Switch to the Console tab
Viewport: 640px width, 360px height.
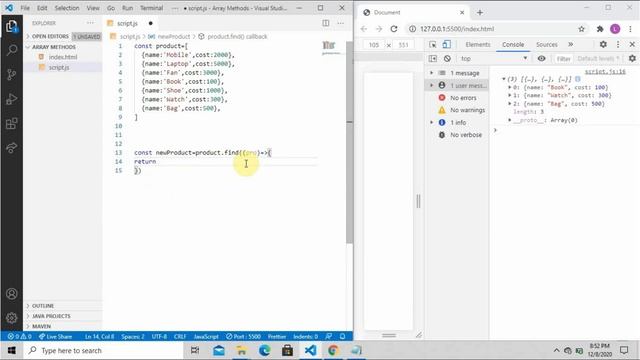[x=513, y=44]
